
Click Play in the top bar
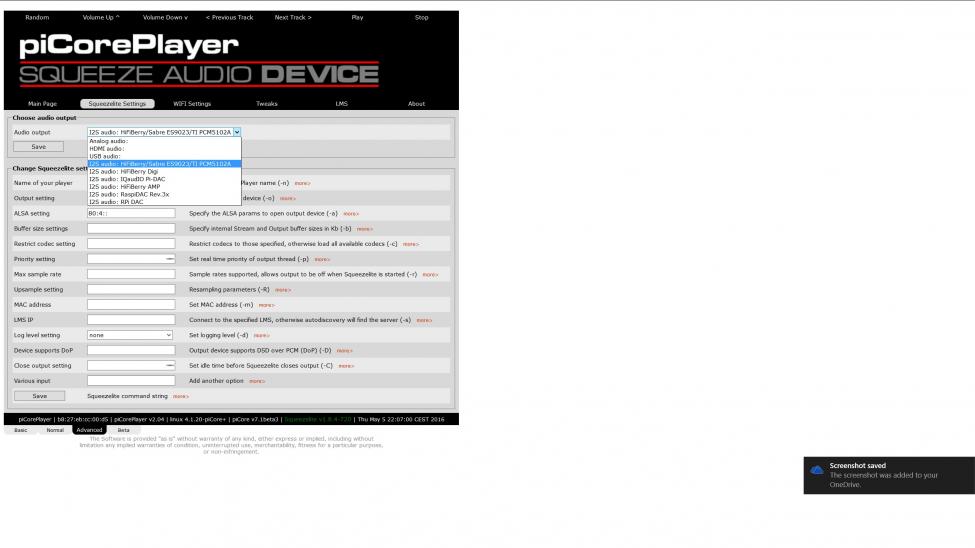pos(358,17)
